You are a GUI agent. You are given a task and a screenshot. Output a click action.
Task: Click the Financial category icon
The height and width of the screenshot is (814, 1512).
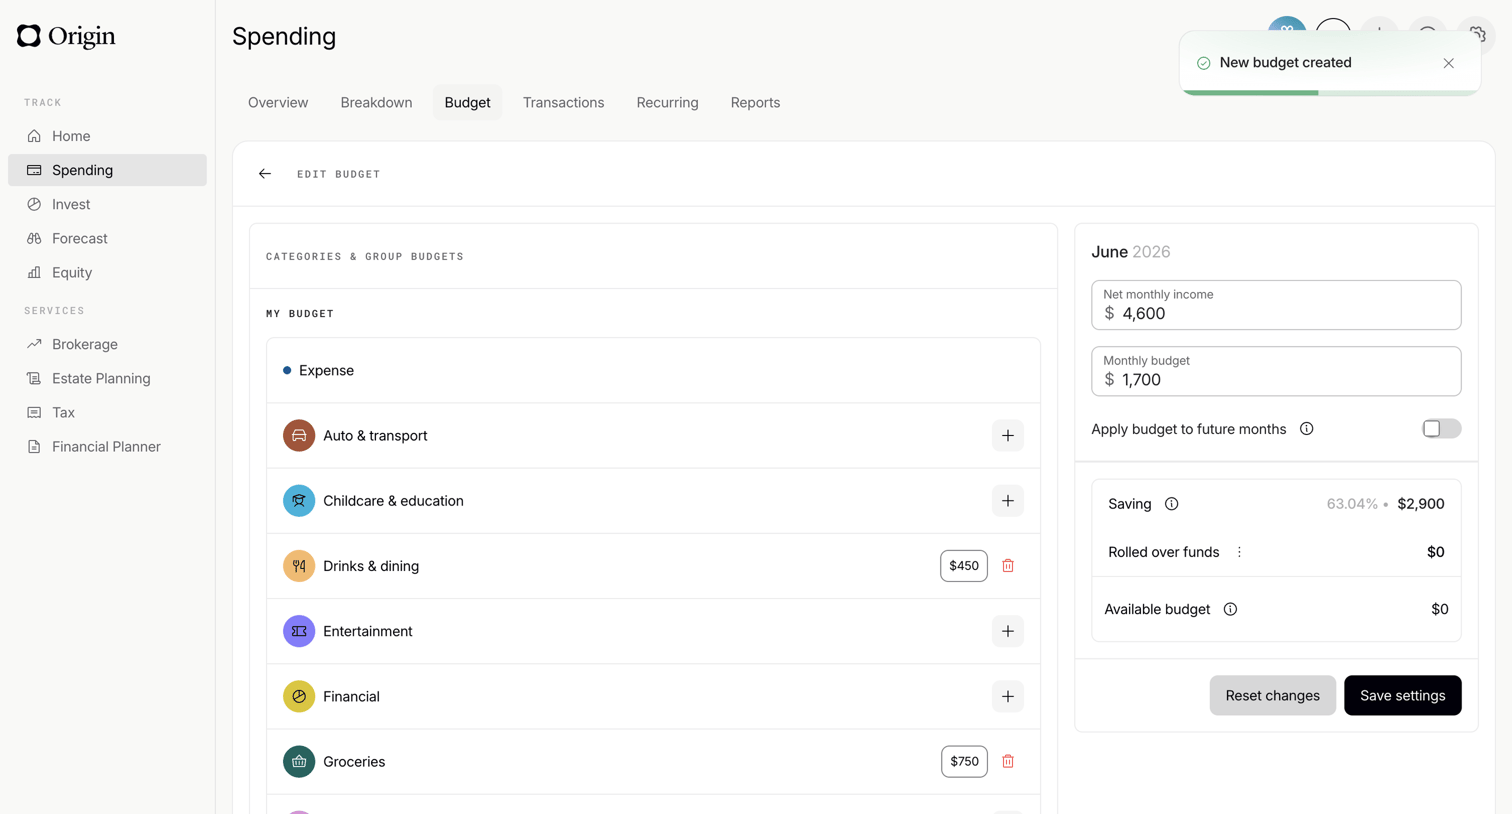pos(299,696)
